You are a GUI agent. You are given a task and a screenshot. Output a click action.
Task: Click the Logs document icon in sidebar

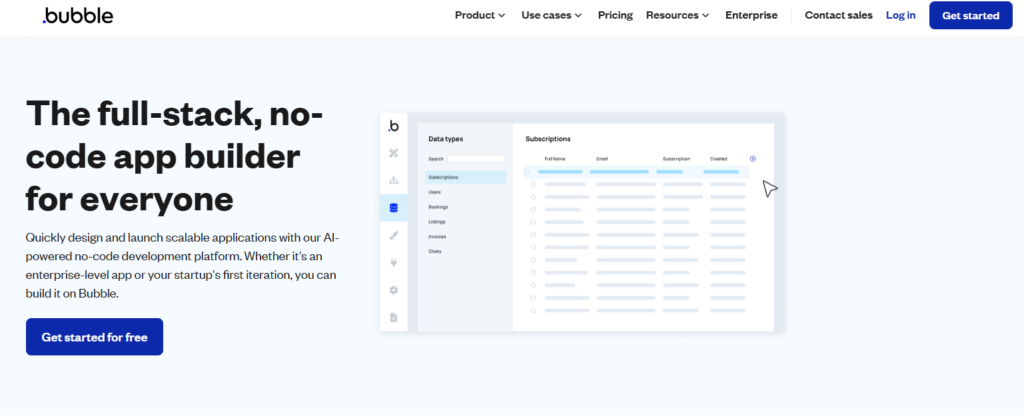click(x=393, y=317)
